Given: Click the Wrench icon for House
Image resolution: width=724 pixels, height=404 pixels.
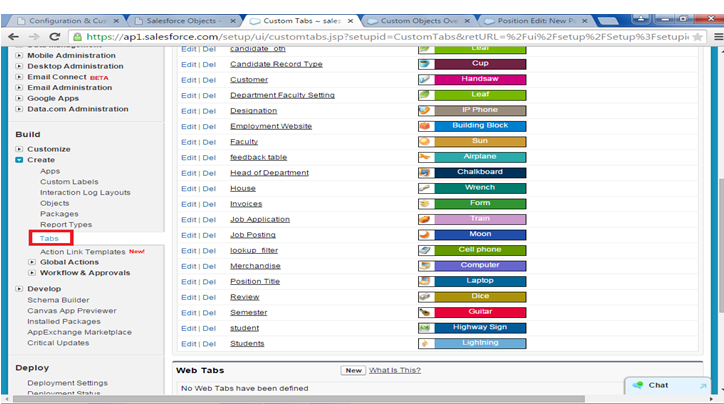Looking at the screenshot, I should [x=426, y=188].
